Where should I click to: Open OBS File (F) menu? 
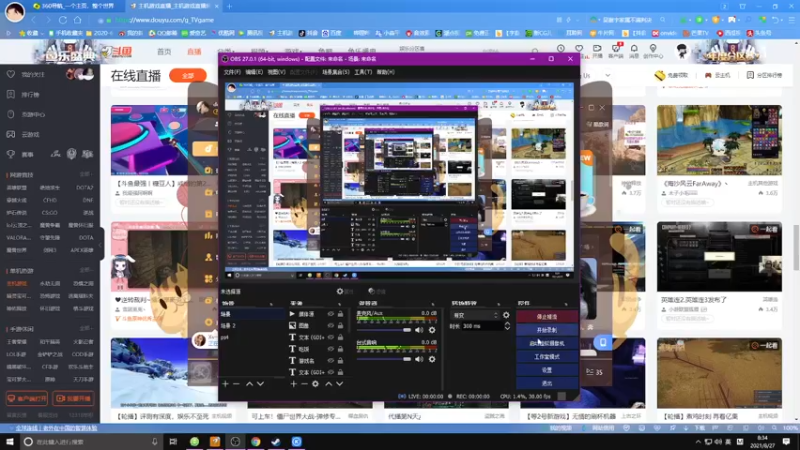(232, 72)
